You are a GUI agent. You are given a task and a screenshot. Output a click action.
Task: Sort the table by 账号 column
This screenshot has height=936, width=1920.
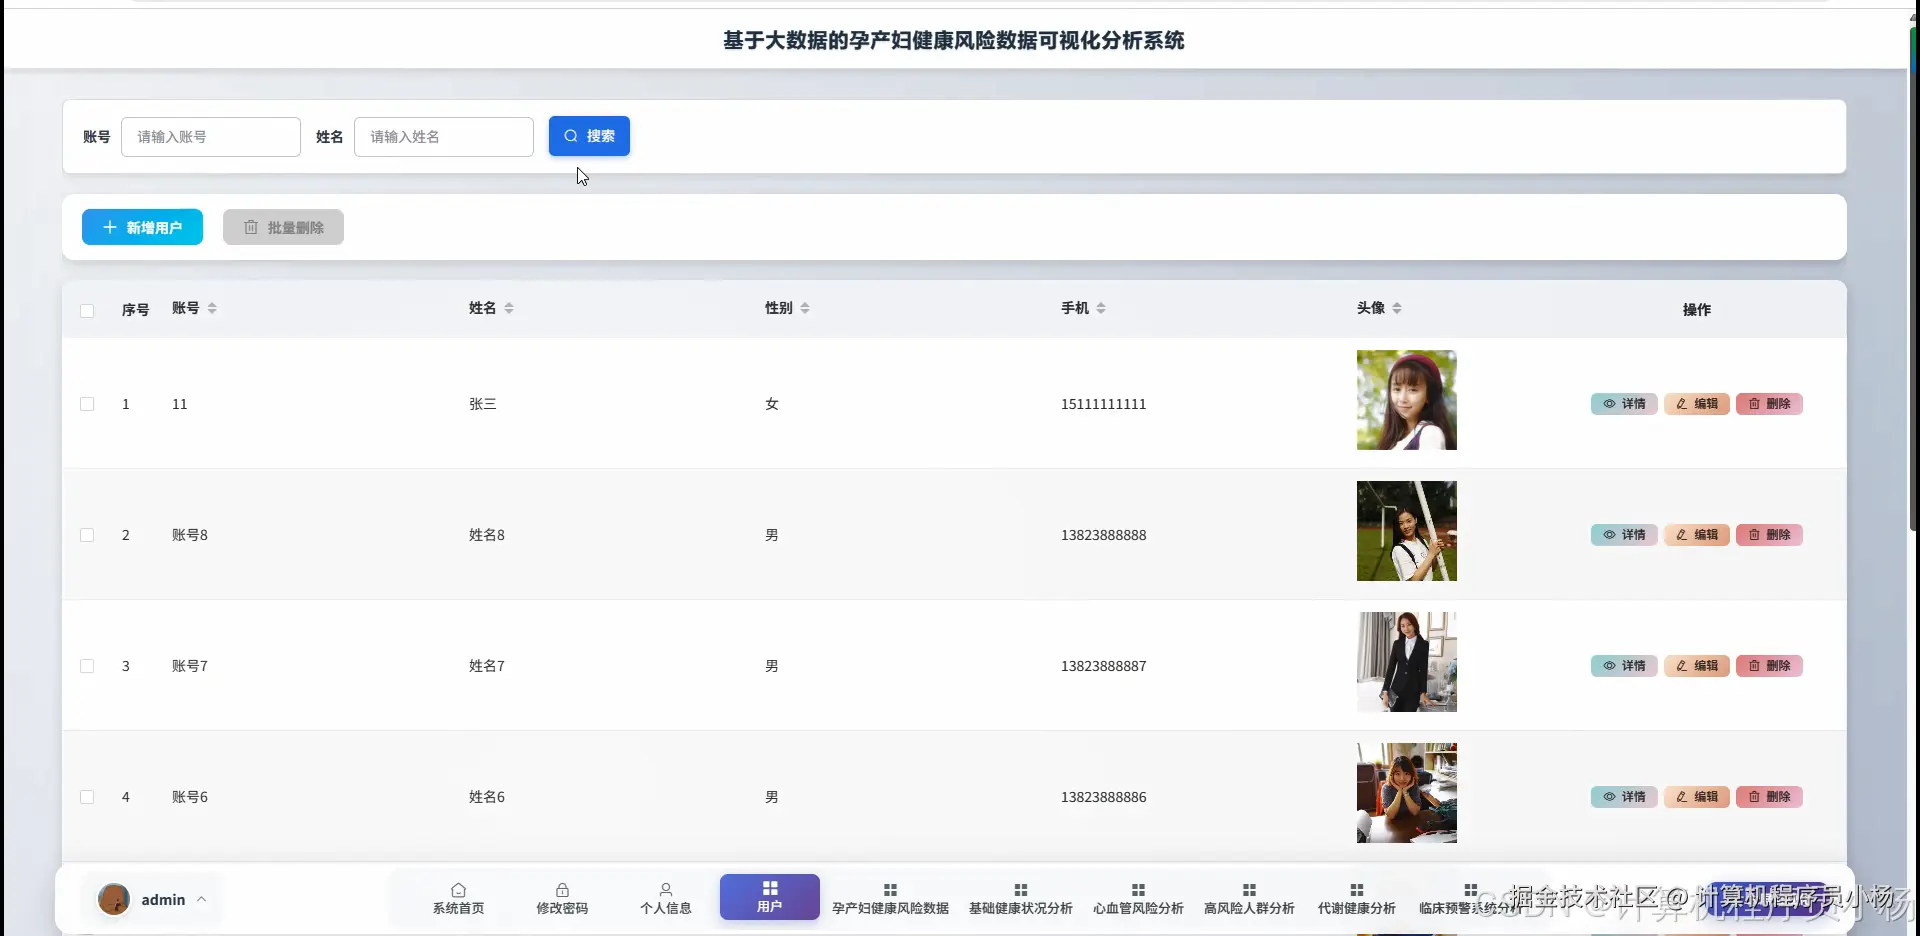(x=212, y=308)
